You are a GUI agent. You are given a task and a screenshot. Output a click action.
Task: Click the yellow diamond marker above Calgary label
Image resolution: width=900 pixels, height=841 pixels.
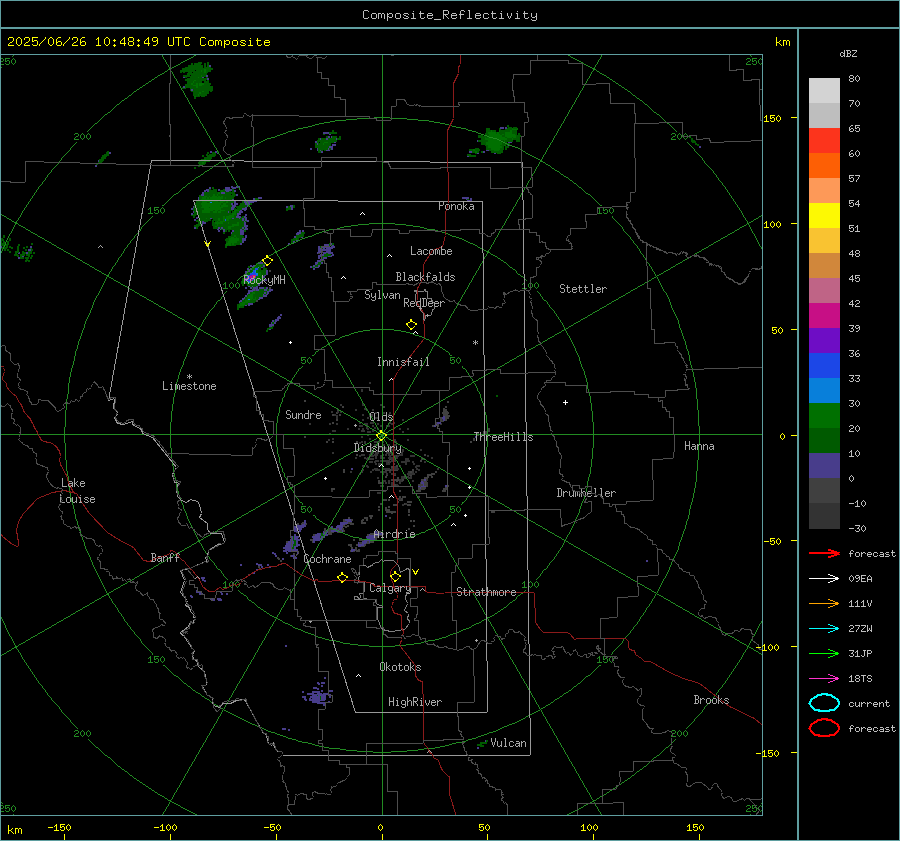(395, 576)
